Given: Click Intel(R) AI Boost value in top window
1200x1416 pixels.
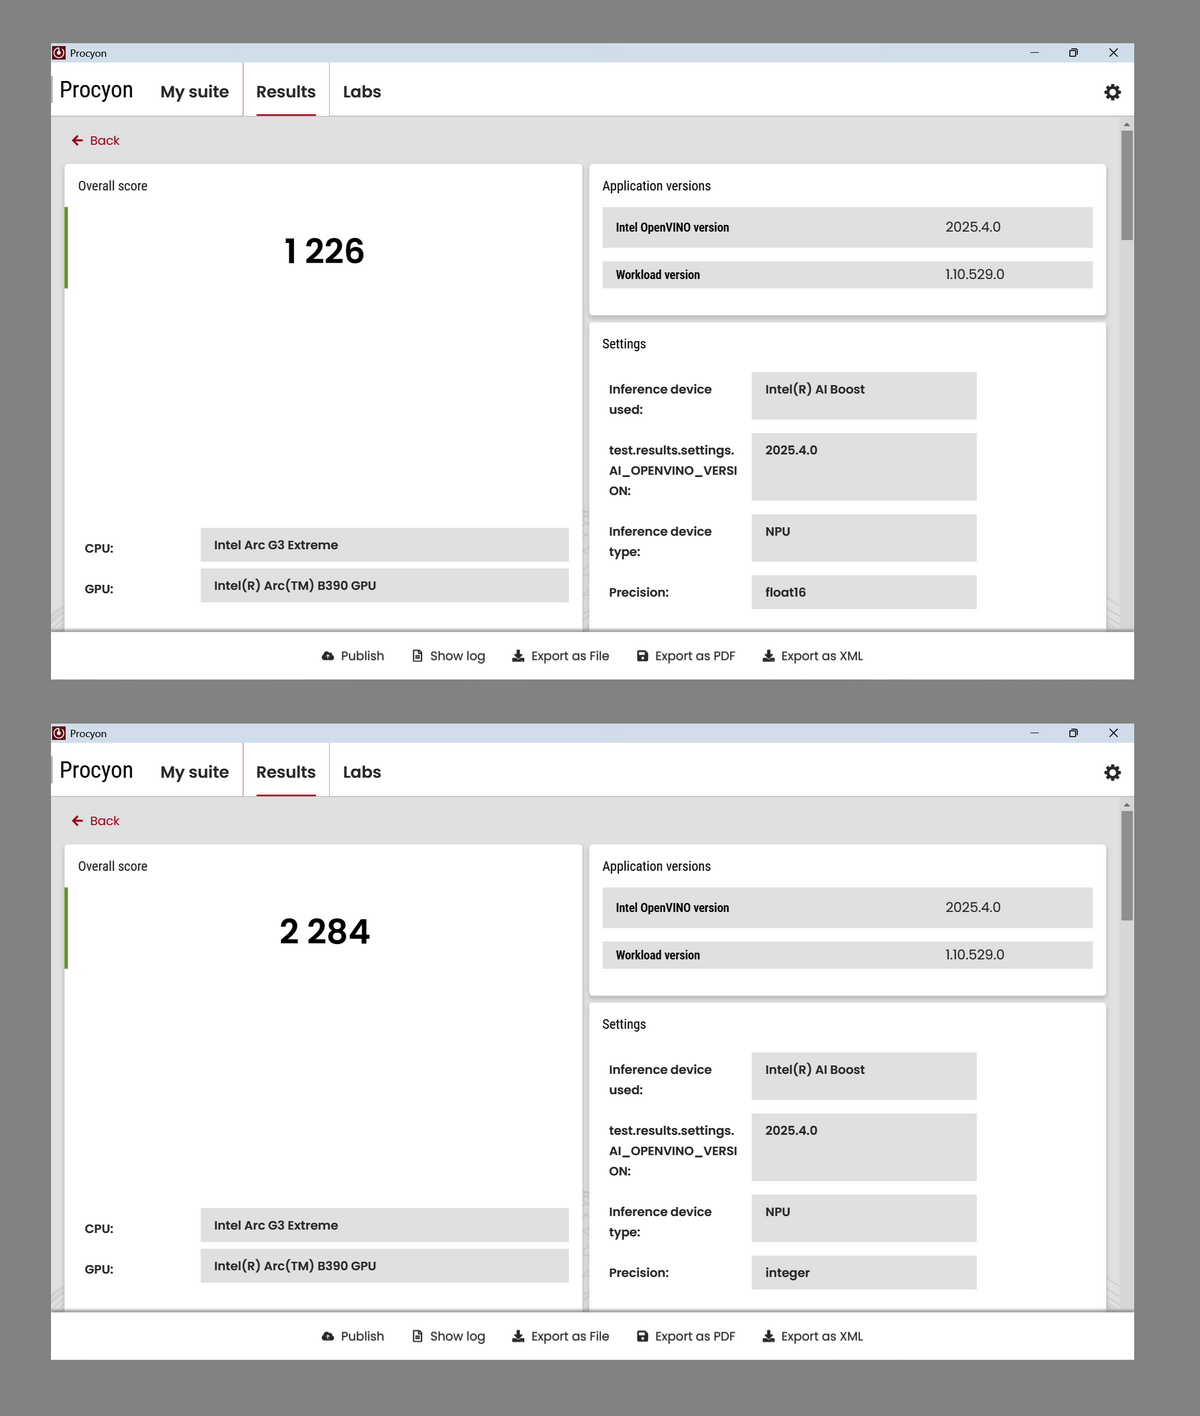Looking at the screenshot, I should tap(864, 396).
